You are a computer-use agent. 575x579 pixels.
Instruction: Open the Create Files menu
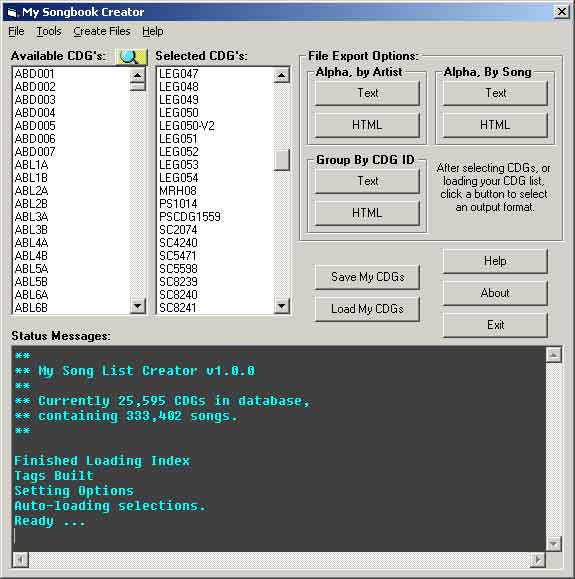tap(102, 31)
